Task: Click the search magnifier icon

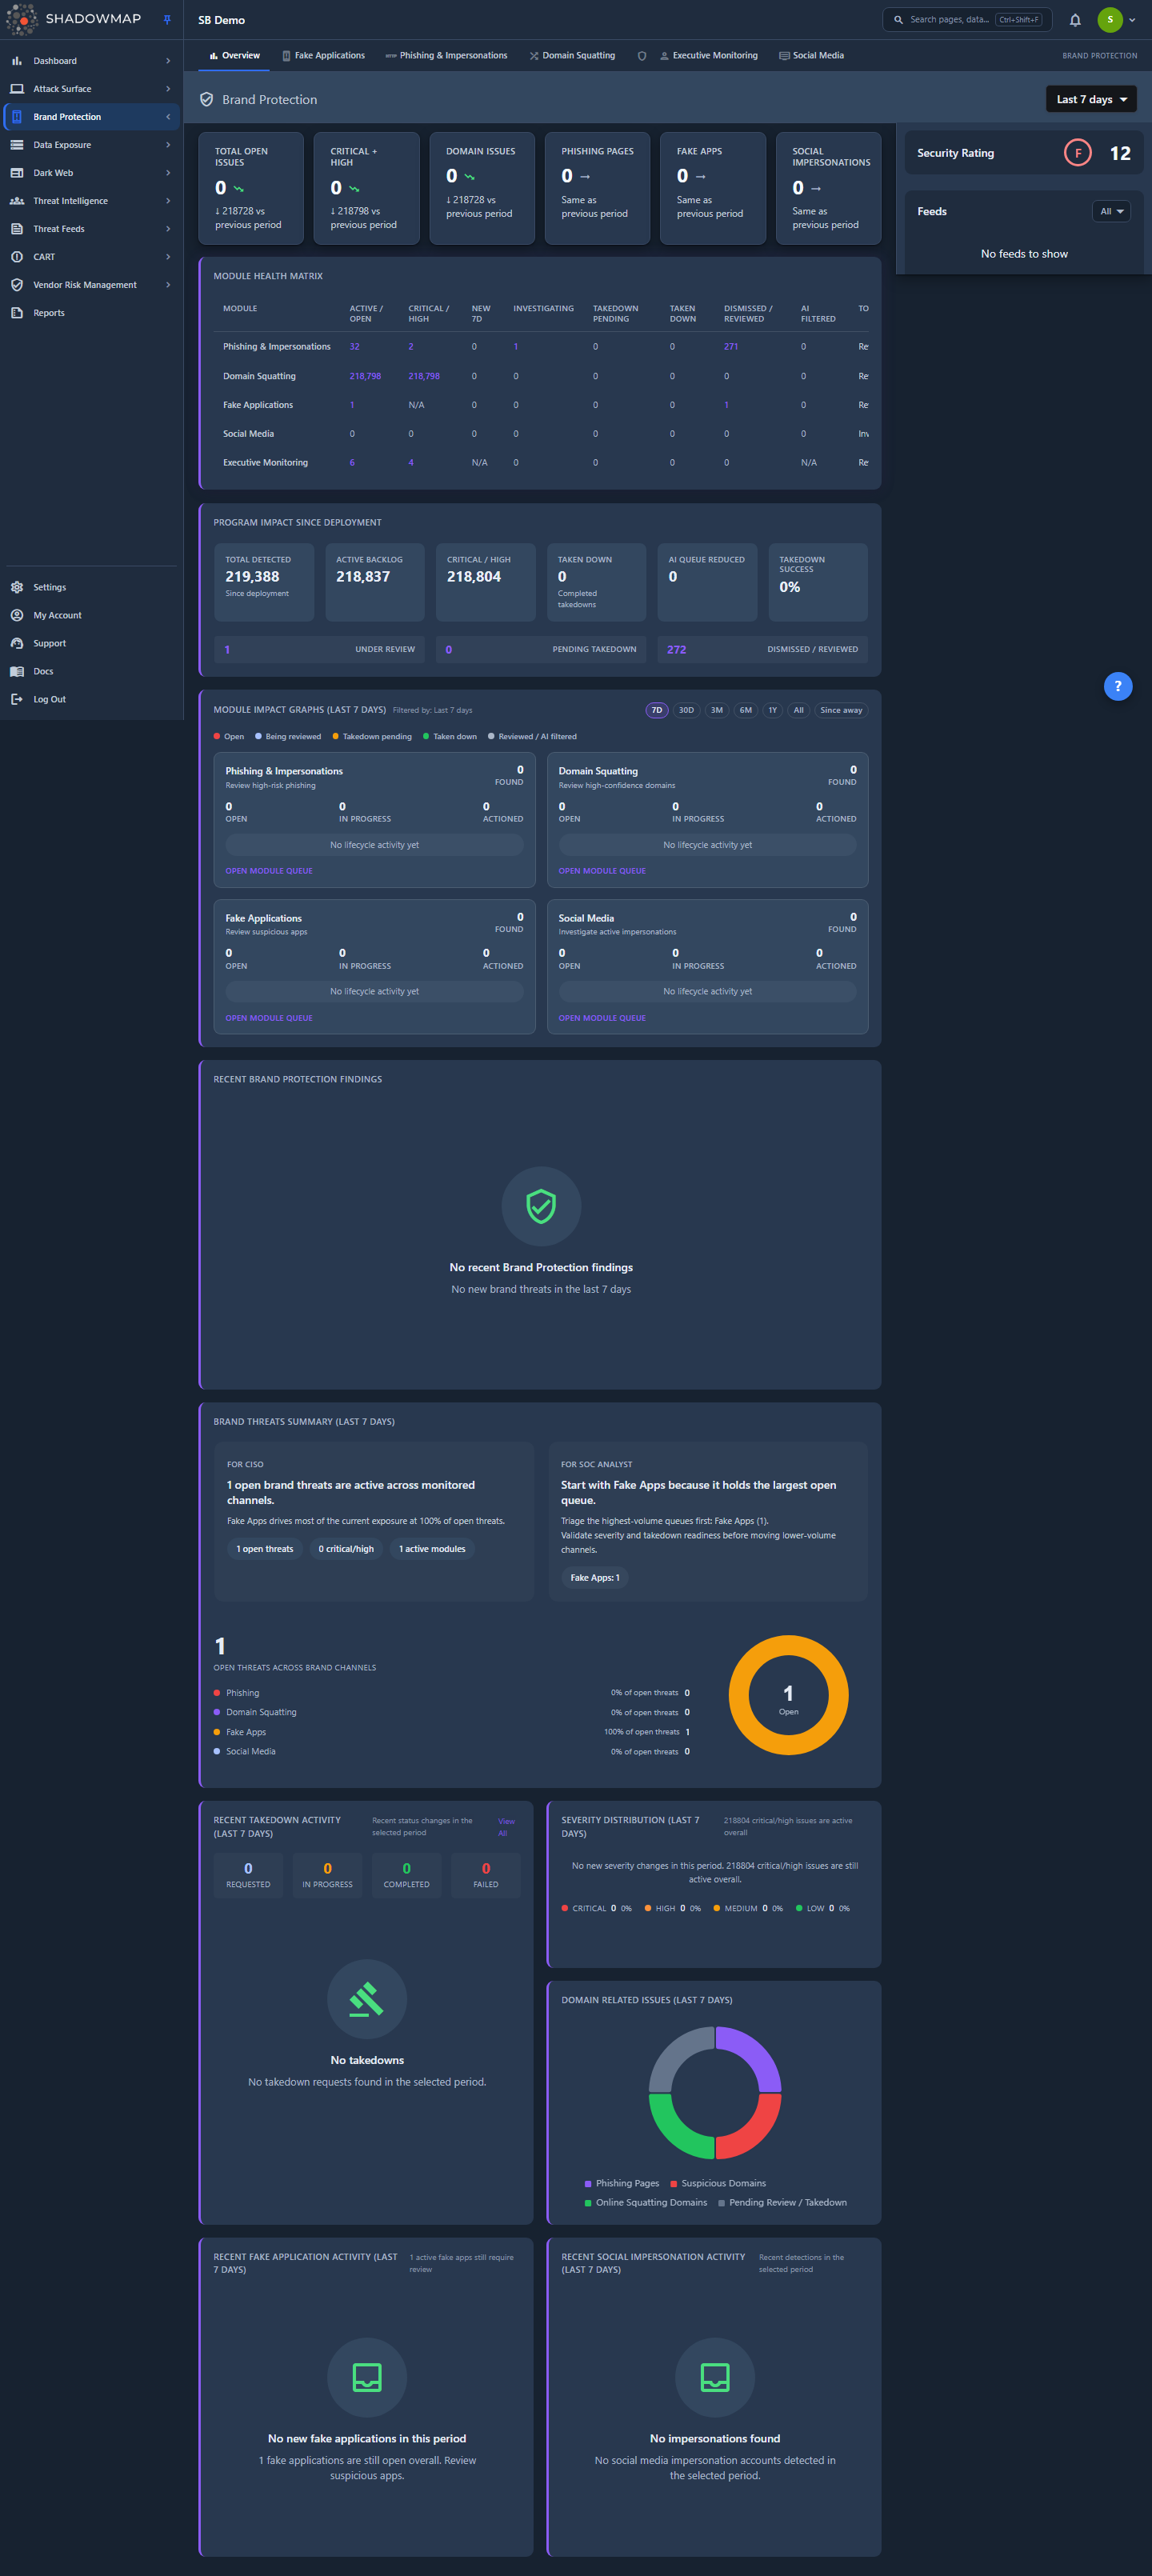Action: point(898,19)
